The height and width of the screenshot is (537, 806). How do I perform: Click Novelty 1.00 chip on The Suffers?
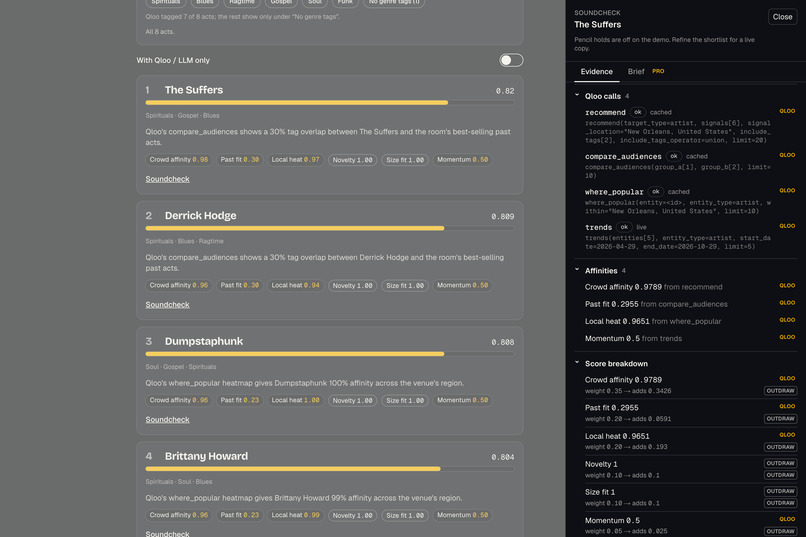[352, 160]
